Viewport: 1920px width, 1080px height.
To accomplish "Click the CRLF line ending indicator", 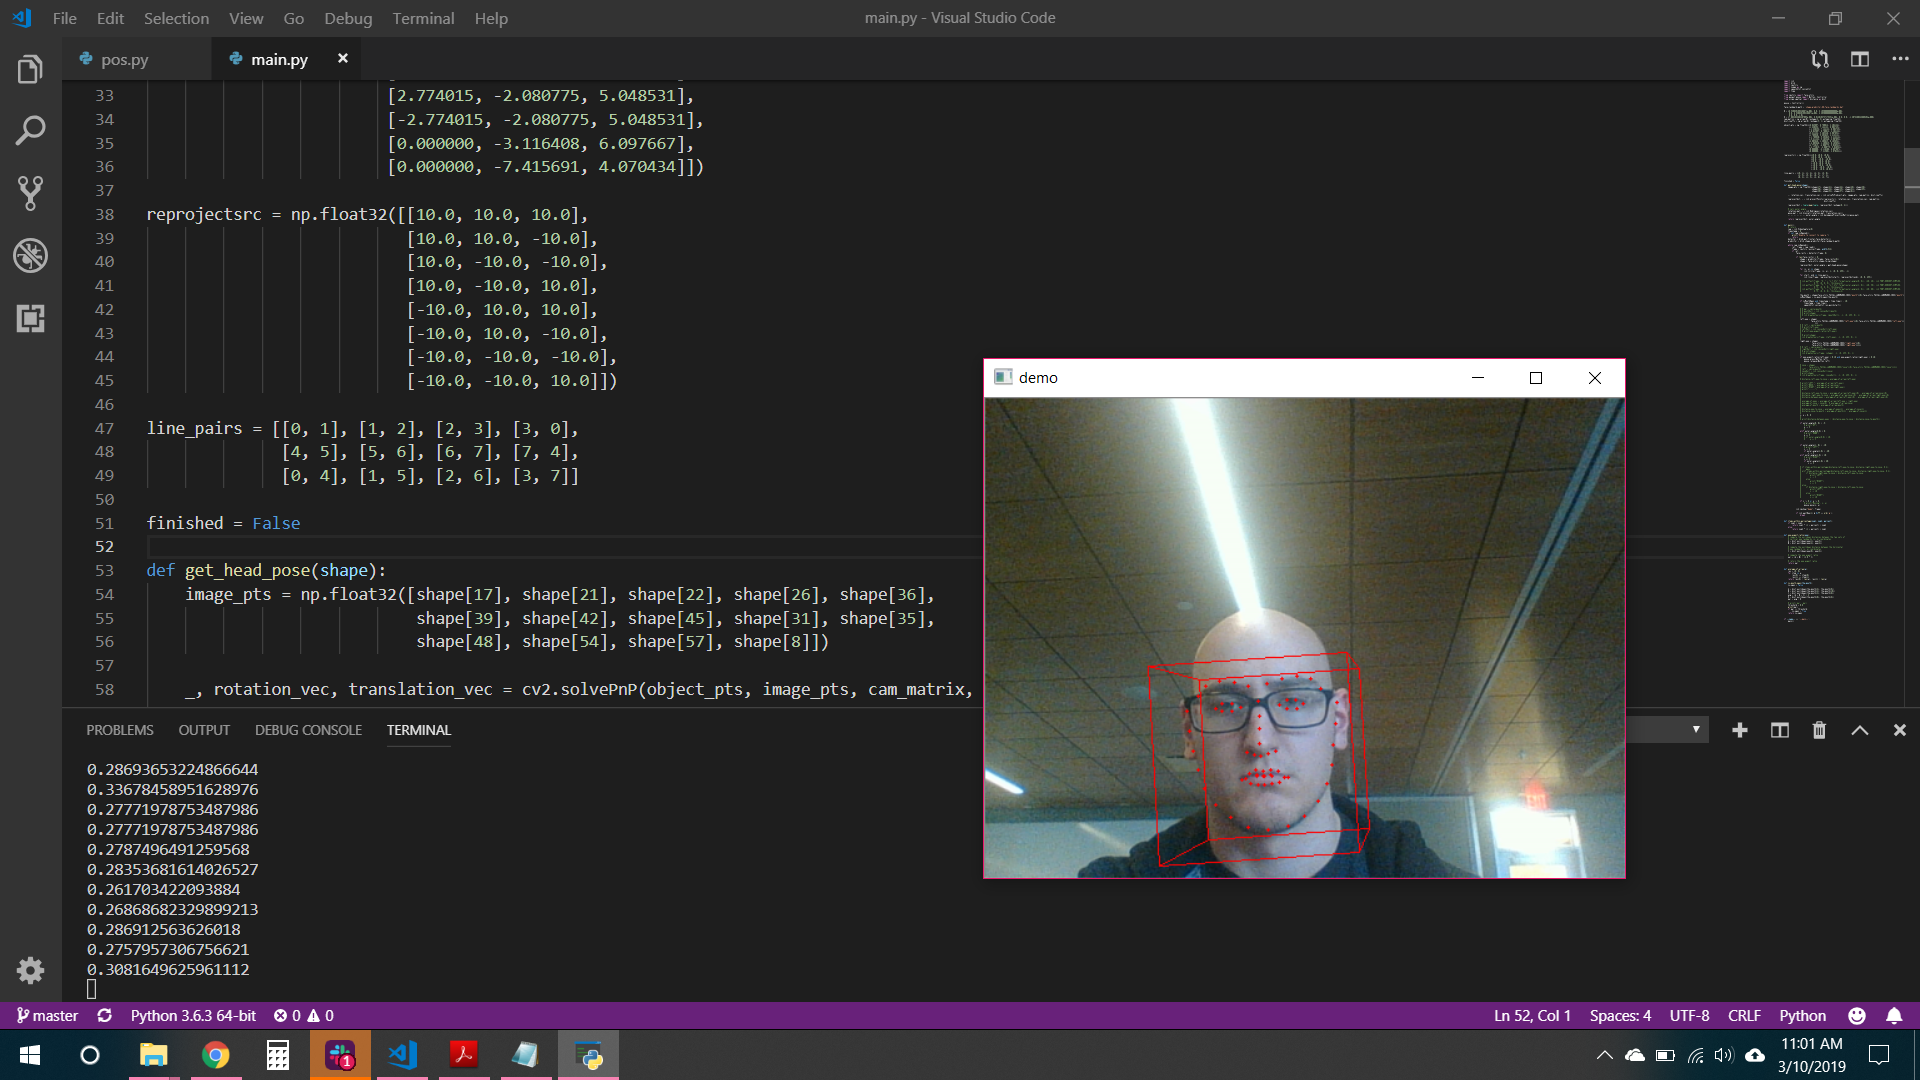I will tap(1744, 1015).
